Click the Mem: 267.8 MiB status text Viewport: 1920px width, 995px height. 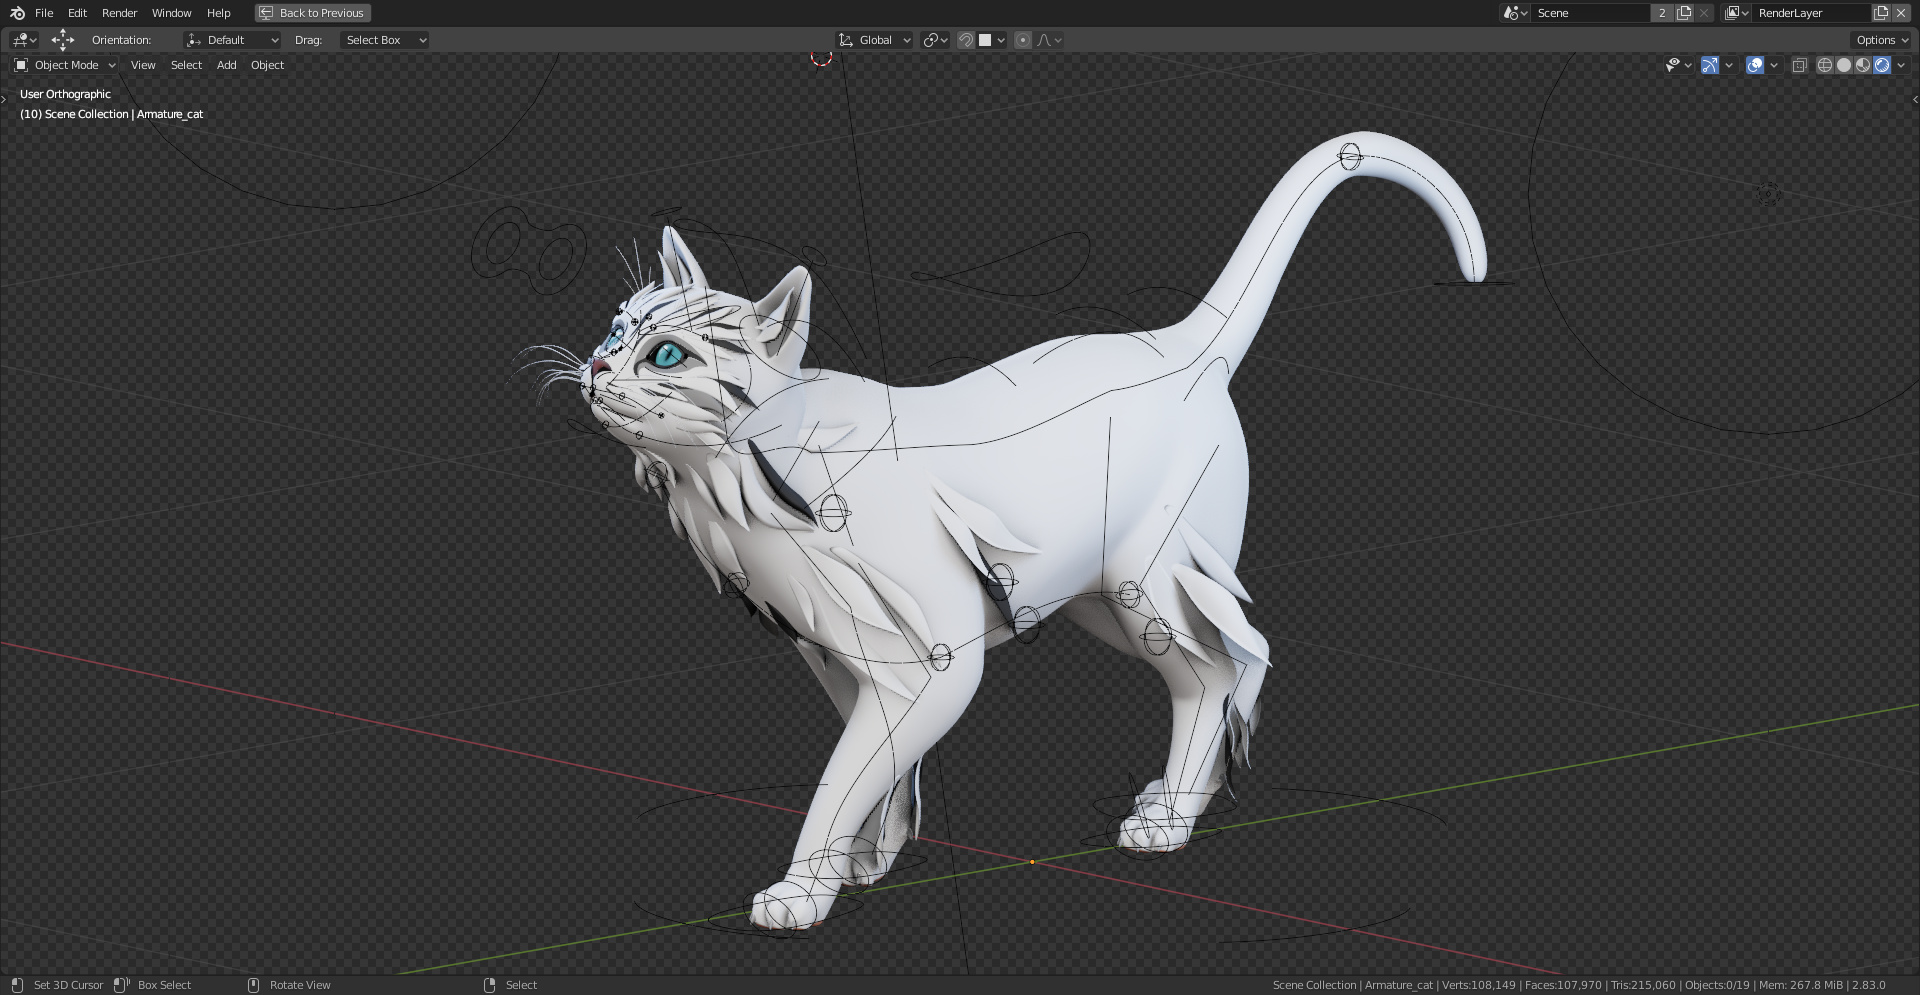click(x=1800, y=985)
